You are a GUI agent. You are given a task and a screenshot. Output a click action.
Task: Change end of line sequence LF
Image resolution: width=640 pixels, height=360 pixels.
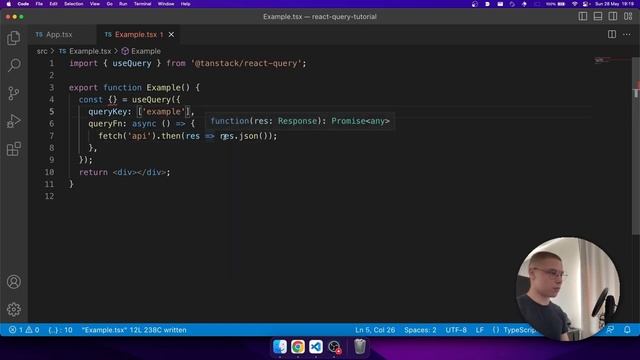(480, 330)
